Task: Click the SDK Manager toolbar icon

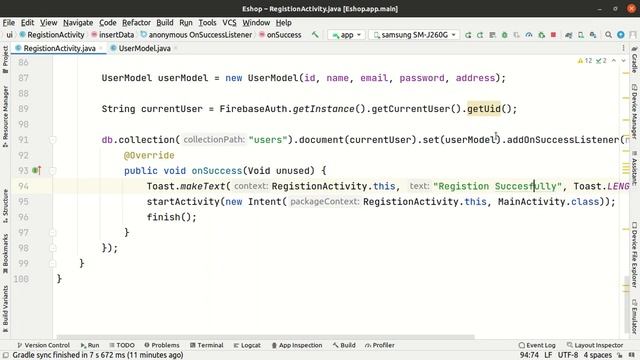Action: click(593, 35)
